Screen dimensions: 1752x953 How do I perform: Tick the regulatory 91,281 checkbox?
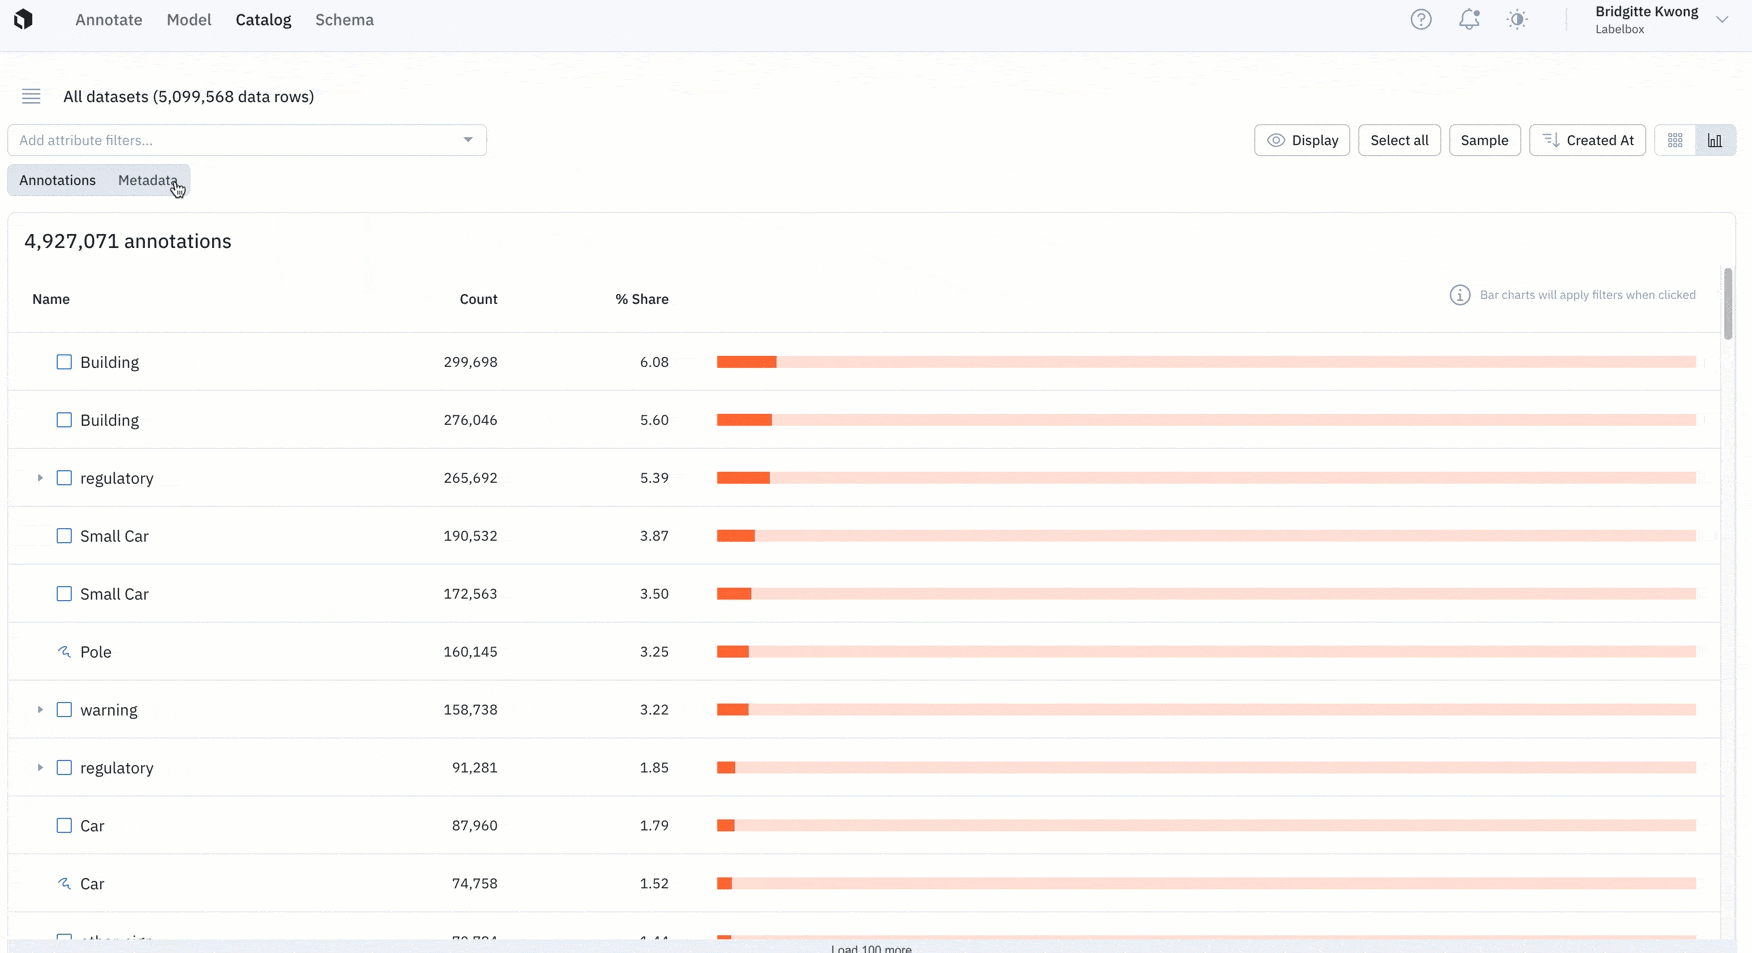tap(64, 768)
